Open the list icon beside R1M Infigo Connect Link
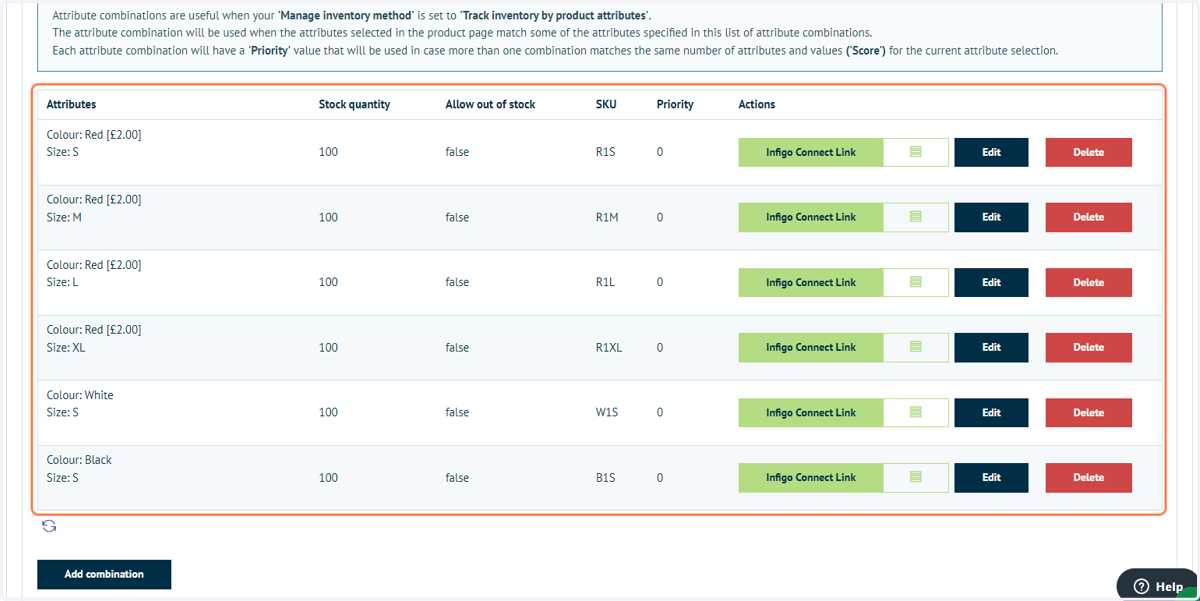The width and height of the screenshot is (1200, 601). [x=916, y=217]
